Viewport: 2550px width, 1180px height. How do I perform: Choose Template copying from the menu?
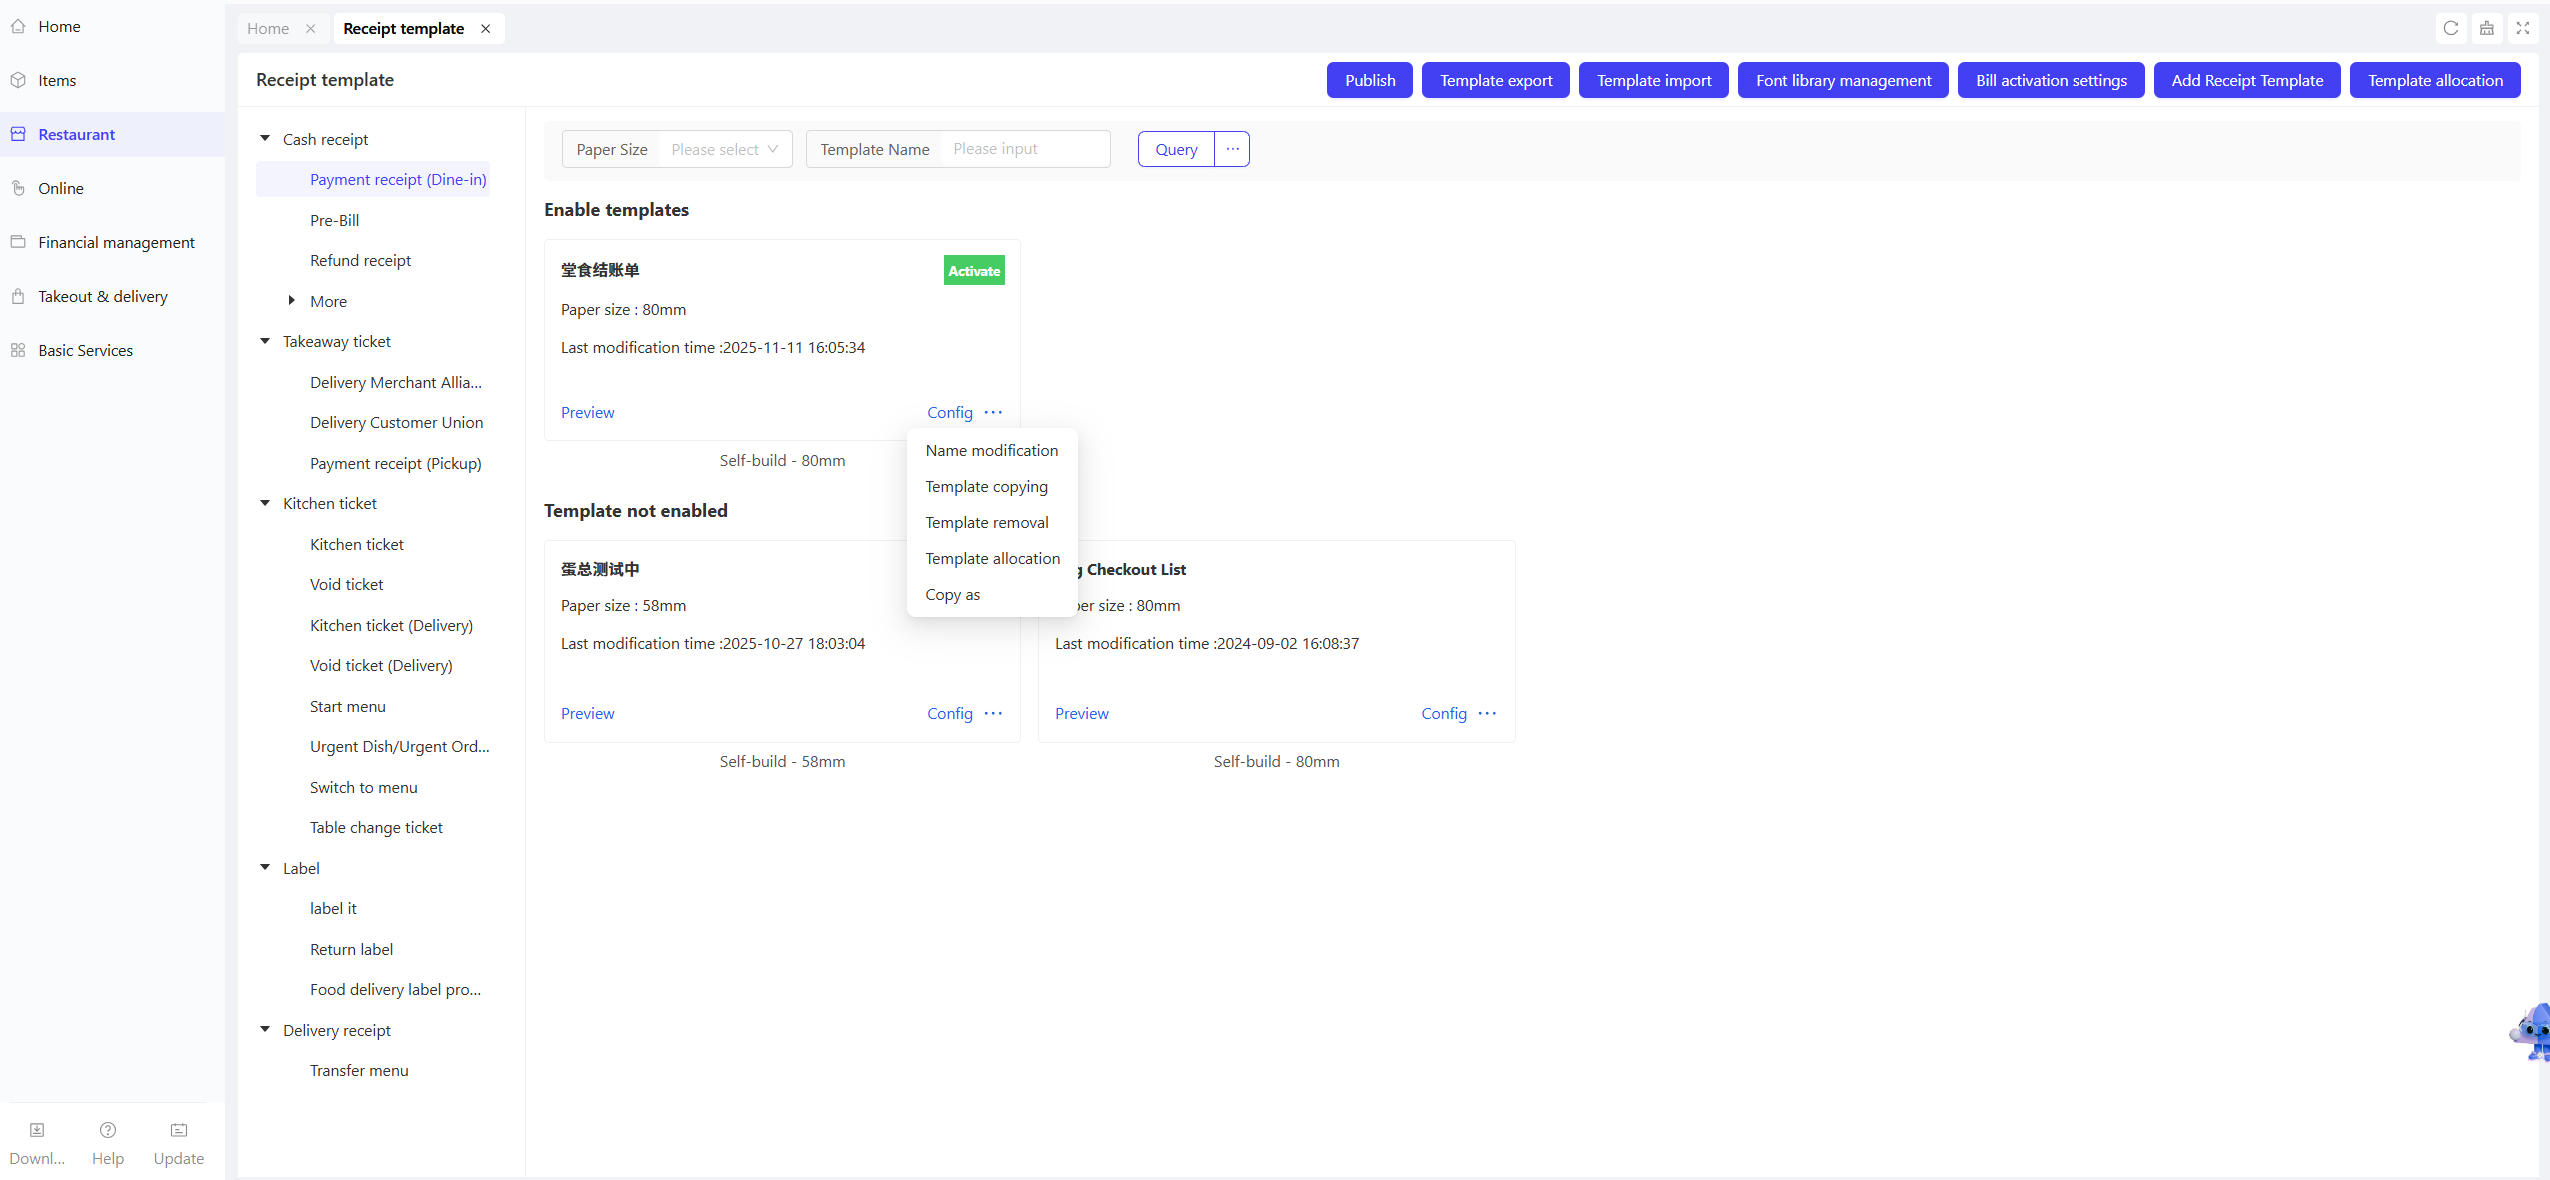click(986, 486)
